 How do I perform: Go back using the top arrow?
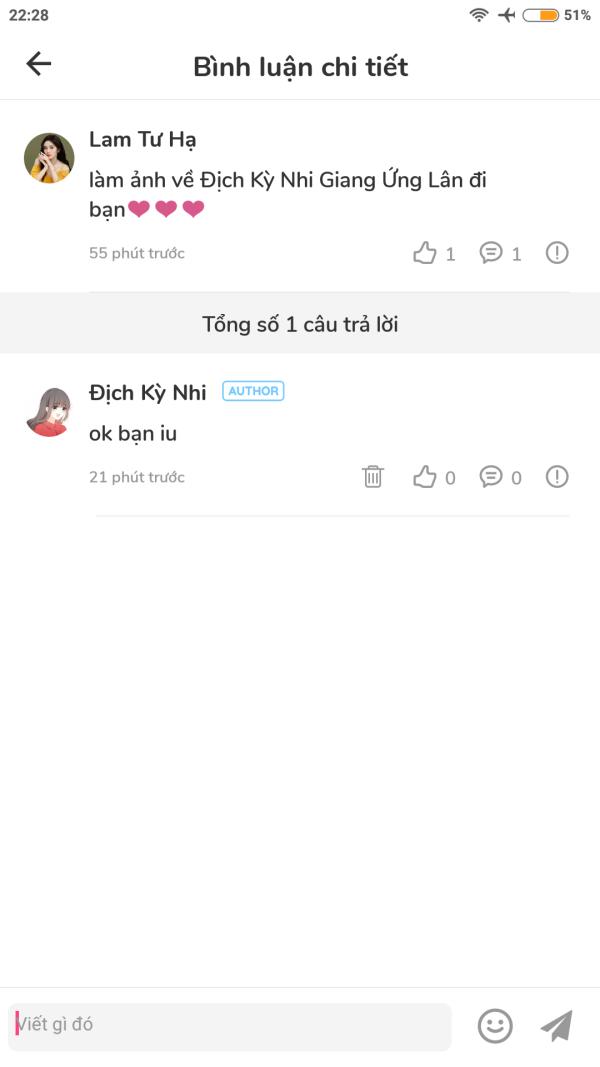pyautogui.click(x=38, y=64)
